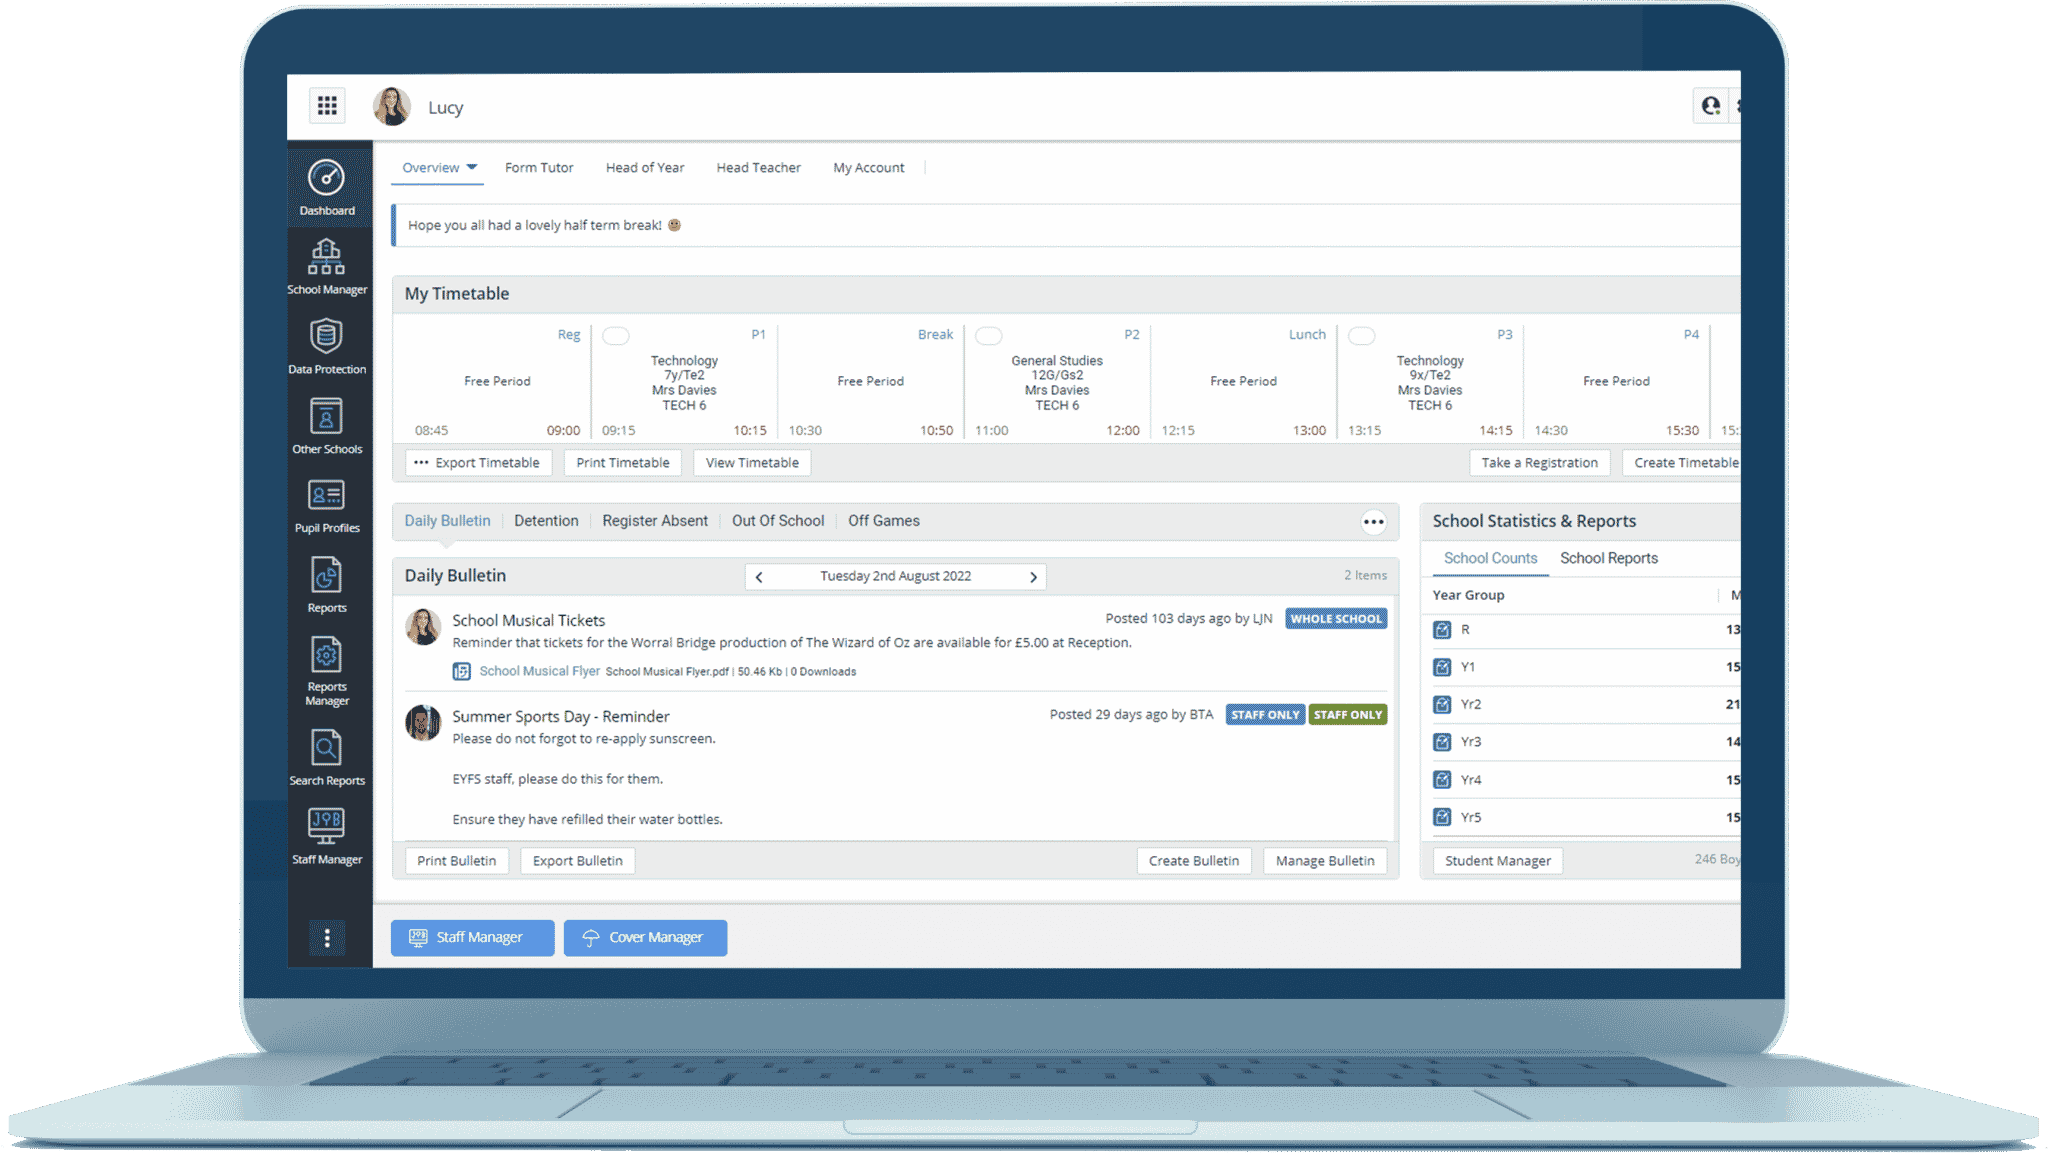
Task: Click Print Bulletin button
Action: pos(456,861)
